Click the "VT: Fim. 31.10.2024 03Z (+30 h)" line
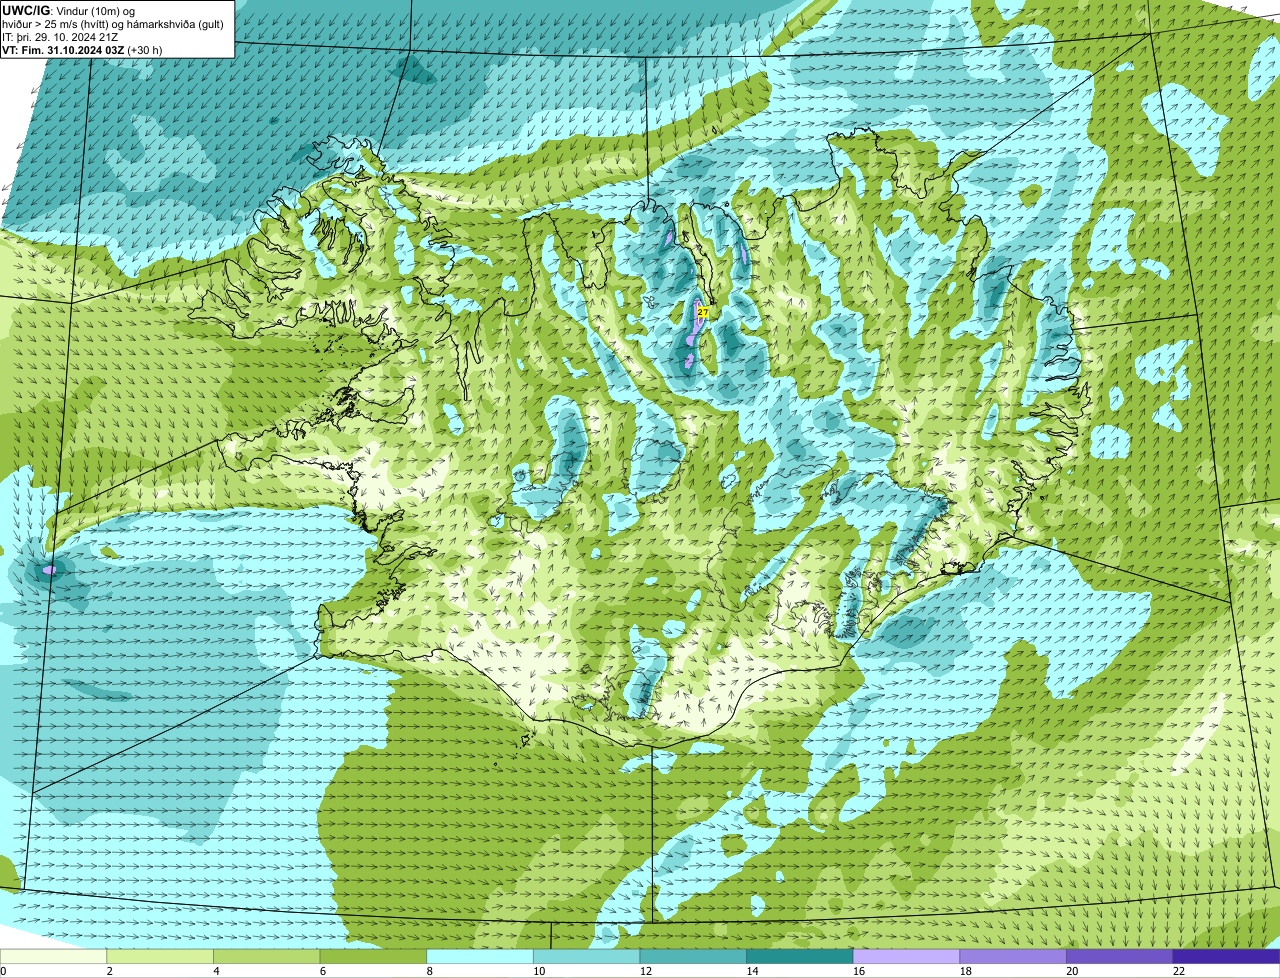This screenshot has width=1280, height=978. click(82, 50)
